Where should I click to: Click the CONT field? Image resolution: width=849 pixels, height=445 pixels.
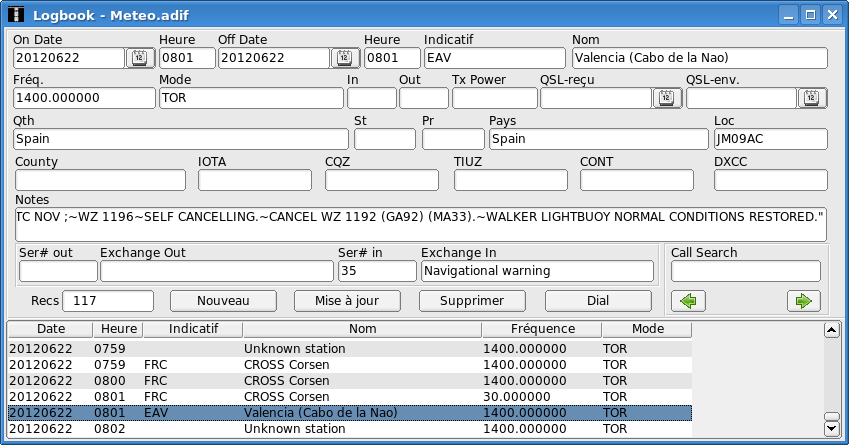click(x=637, y=180)
